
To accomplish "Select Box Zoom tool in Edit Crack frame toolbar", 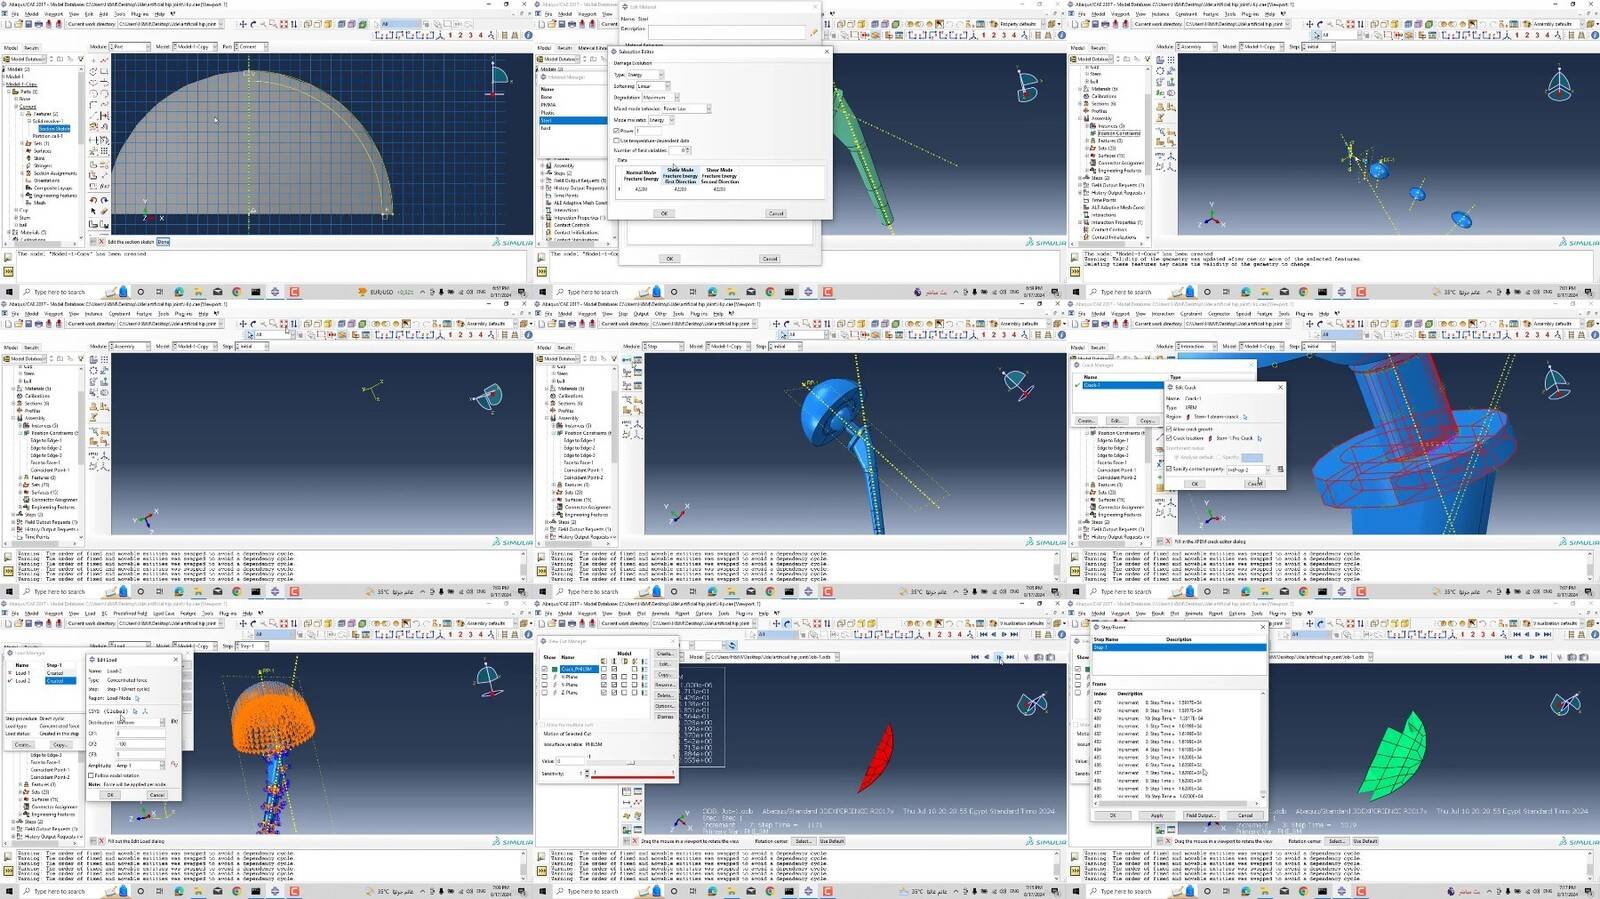I will (x=1339, y=324).
